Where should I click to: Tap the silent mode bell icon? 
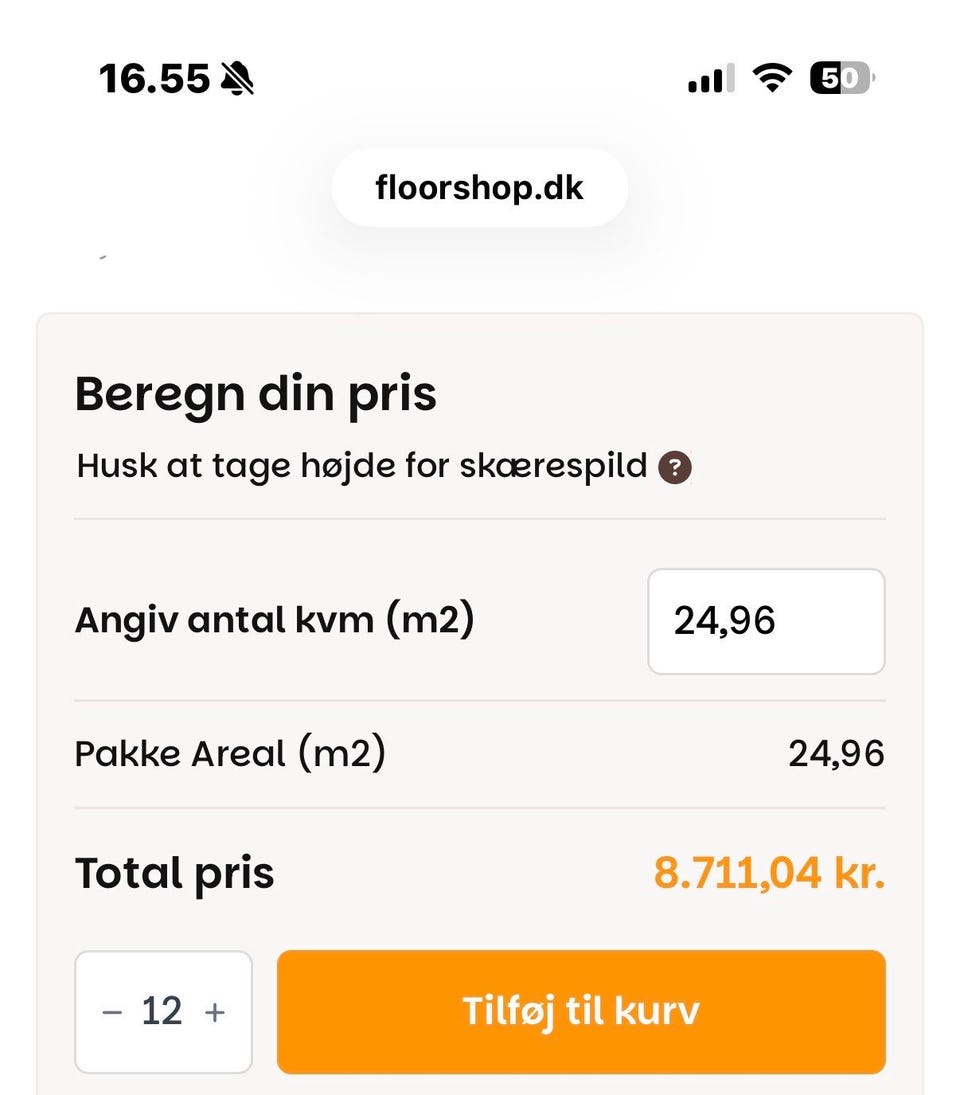pyautogui.click(x=236, y=78)
